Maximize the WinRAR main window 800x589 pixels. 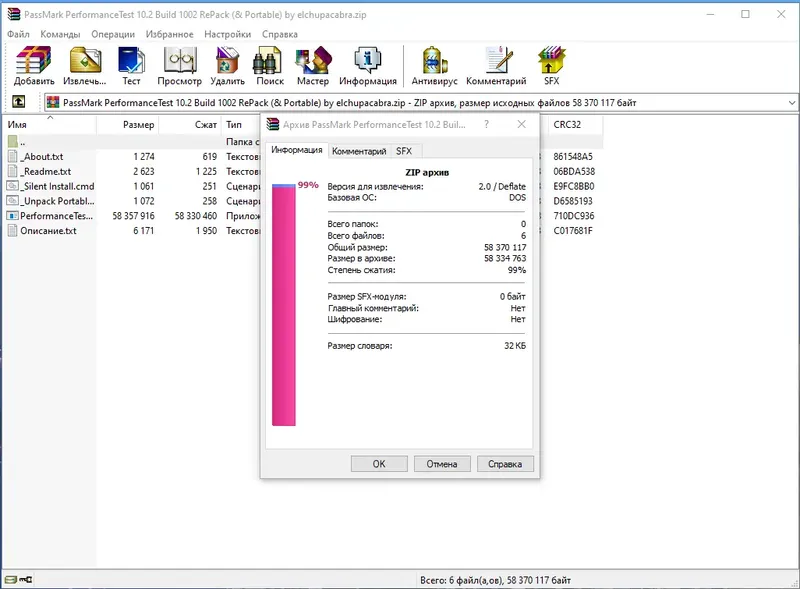[745, 14]
